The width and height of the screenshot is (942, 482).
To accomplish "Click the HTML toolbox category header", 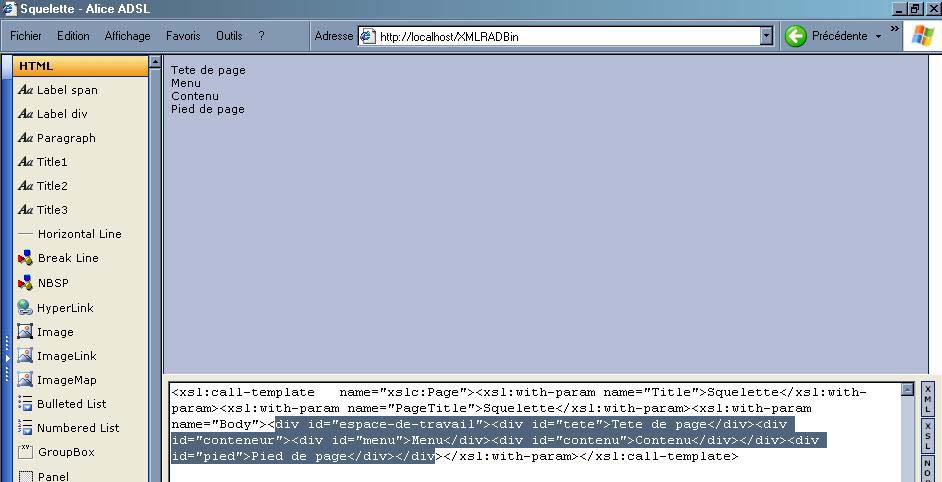I will tap(80, 66).
